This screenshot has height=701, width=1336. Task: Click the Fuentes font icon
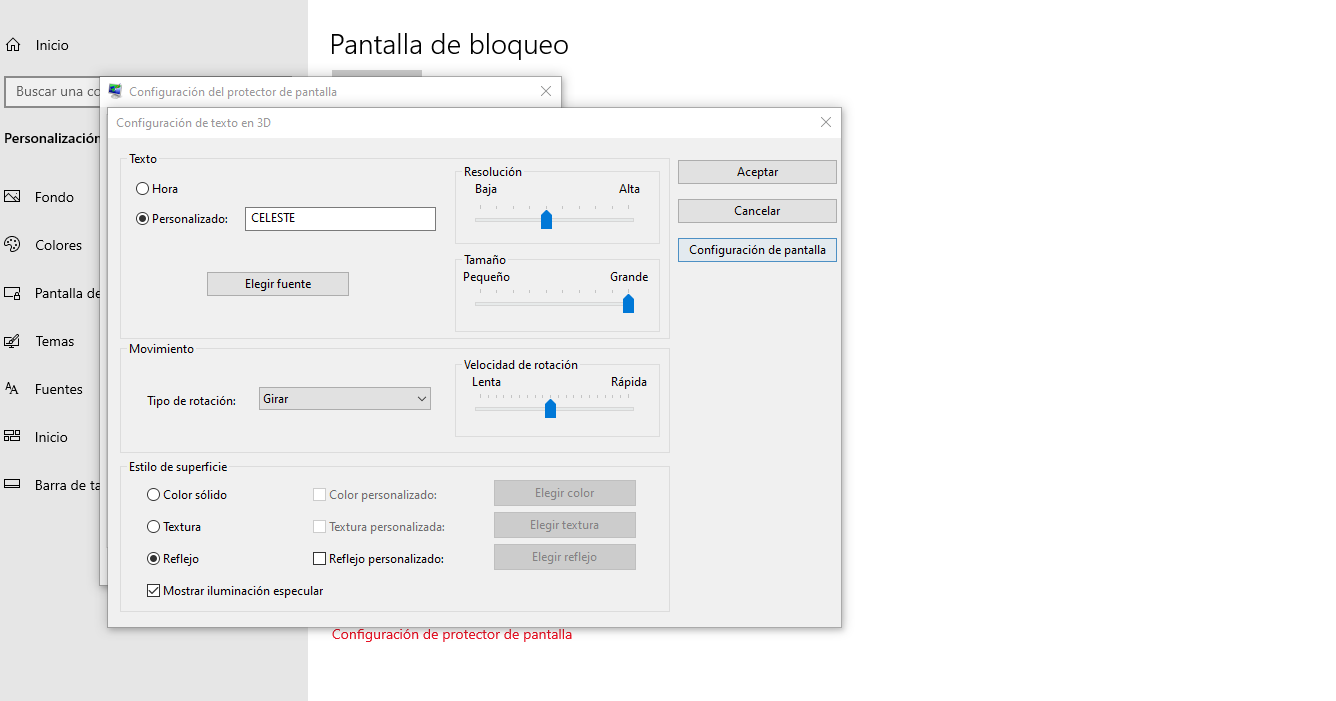13,389
